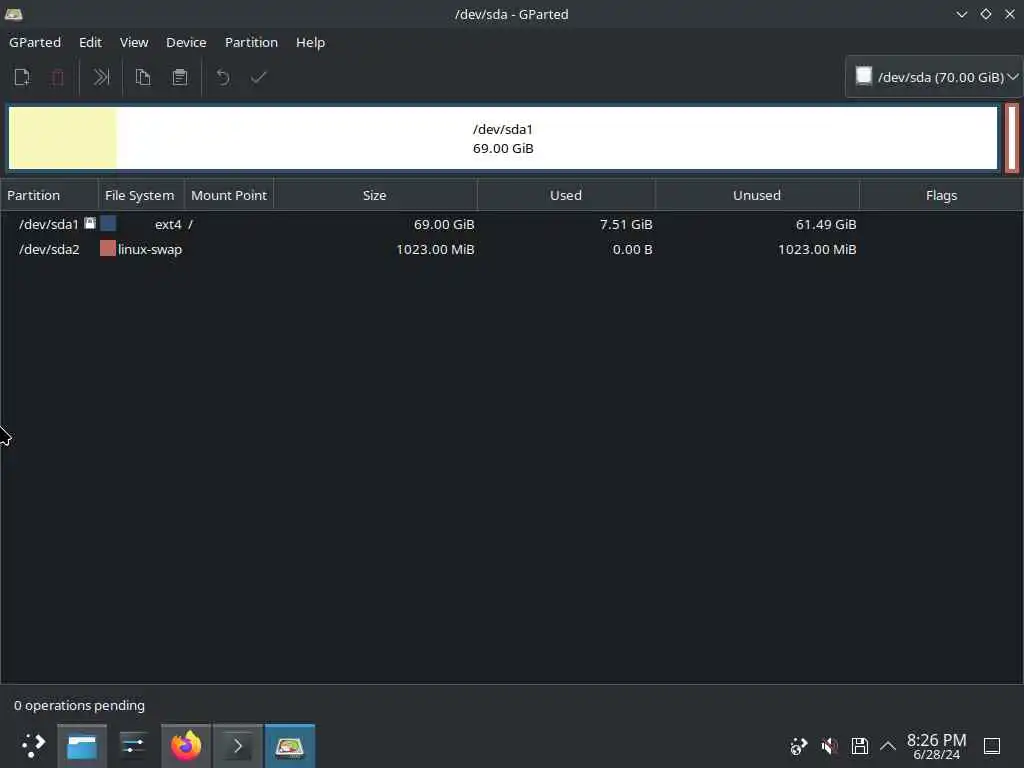Open the Partition menu
Screen dimensions: 1024x768
tap(251, 42)
